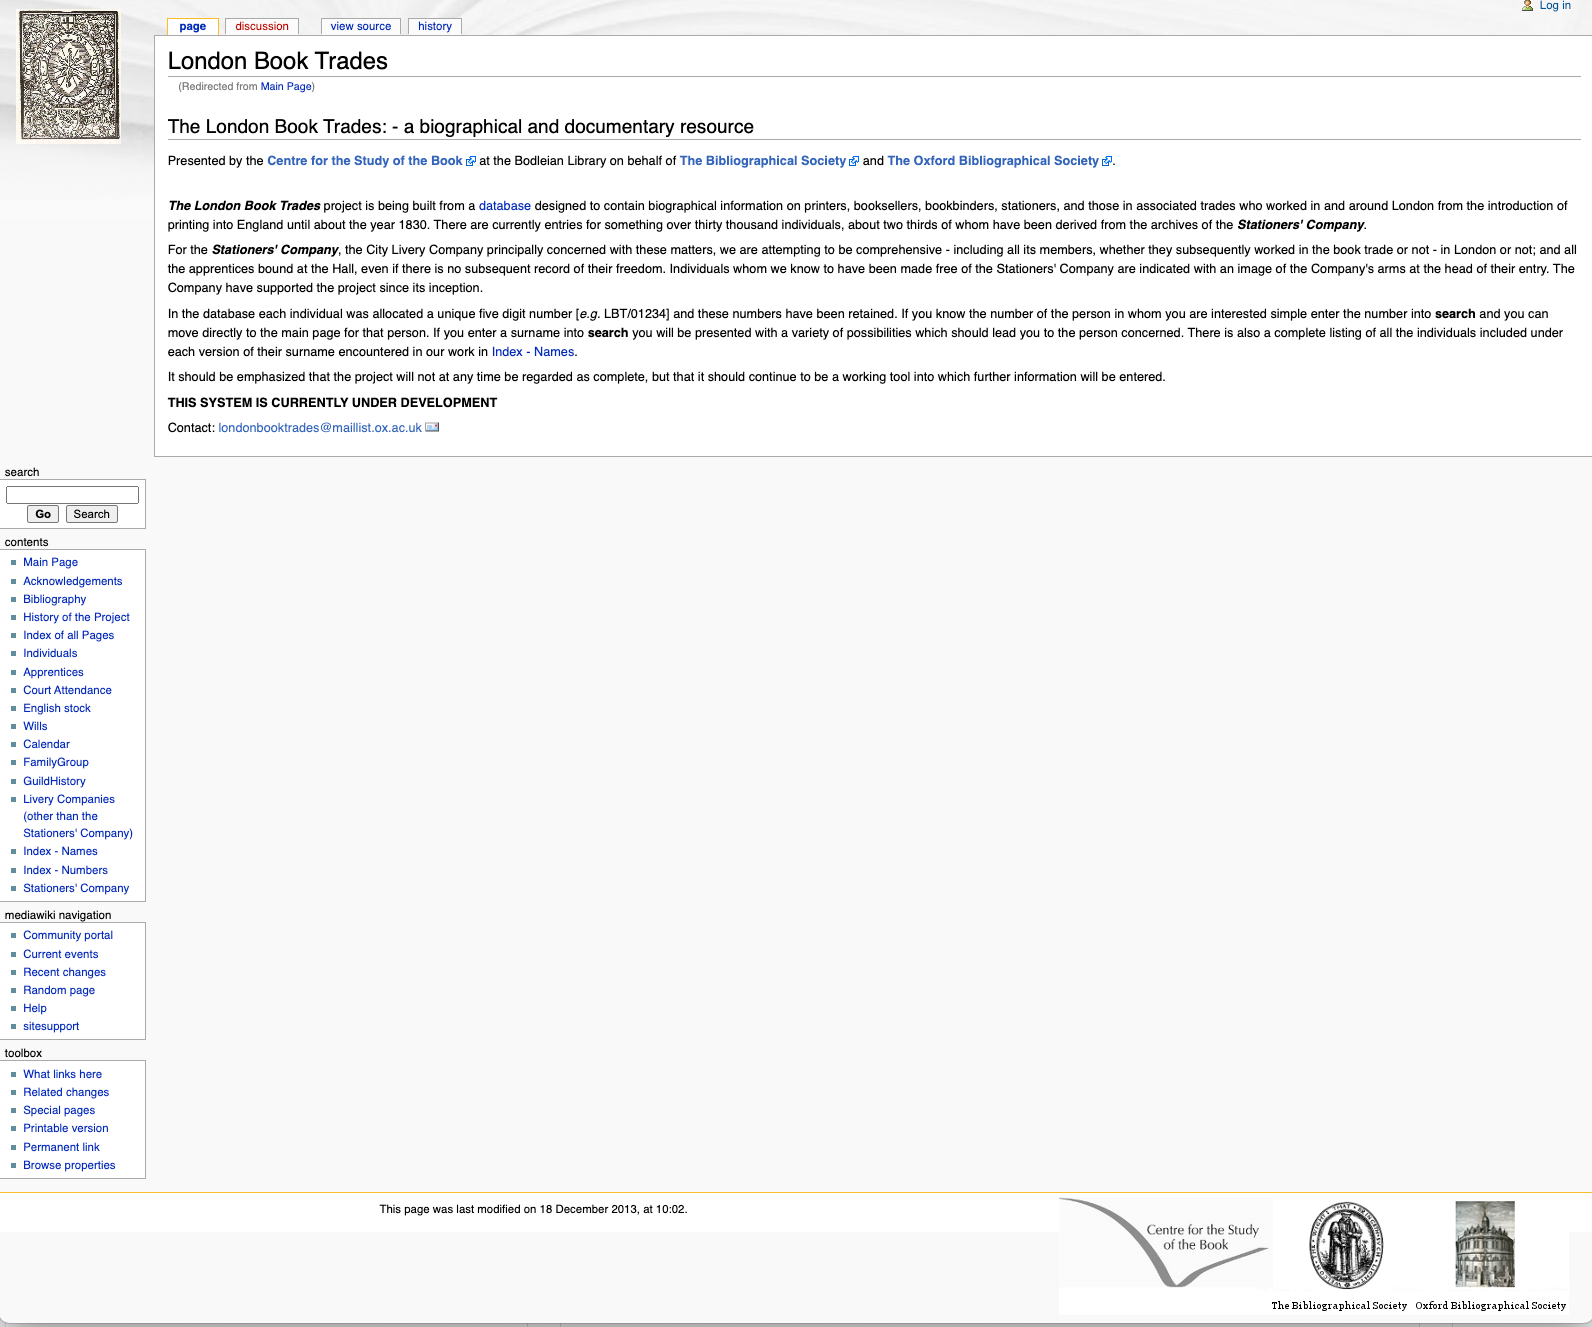Open Calendar in sidebar
The width and height of the screenshot is (1592, 1327).
[46, 744]
